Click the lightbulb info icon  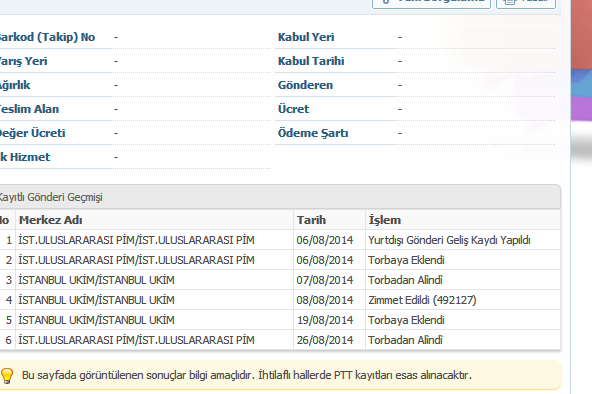pos(7,376)
